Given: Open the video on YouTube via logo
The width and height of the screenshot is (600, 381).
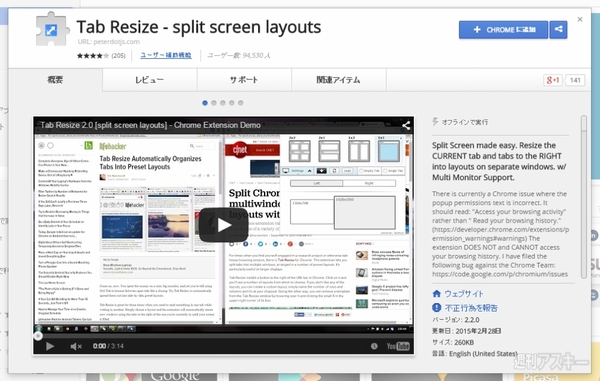Looking at the screenshot, I should (x=398, y=346).
